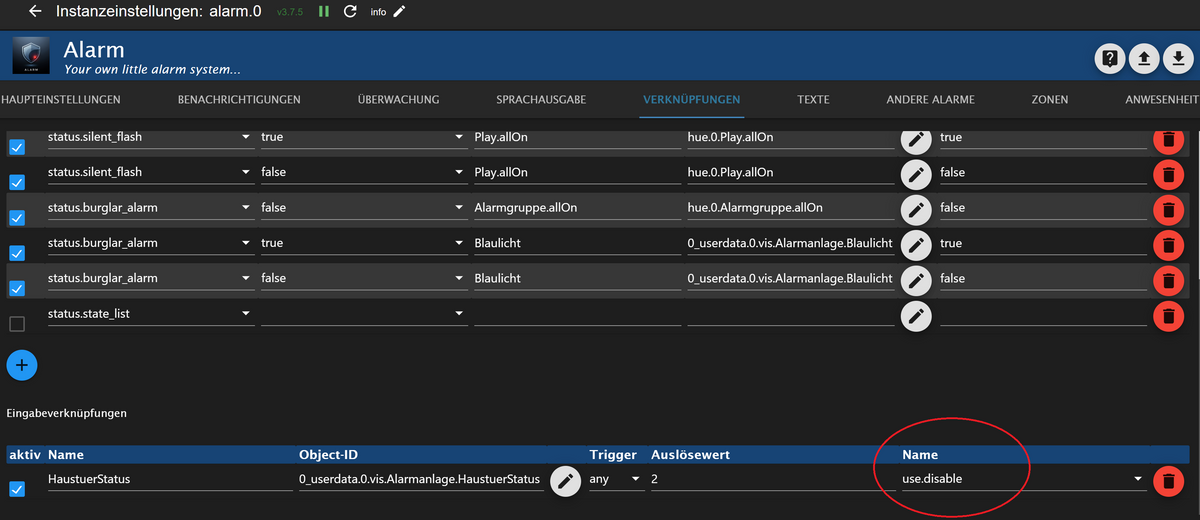Screen dimensions: 1200x520
Task: Switch to the BENACHRICHTIGUNGEN tab
Action: point(239,100)
